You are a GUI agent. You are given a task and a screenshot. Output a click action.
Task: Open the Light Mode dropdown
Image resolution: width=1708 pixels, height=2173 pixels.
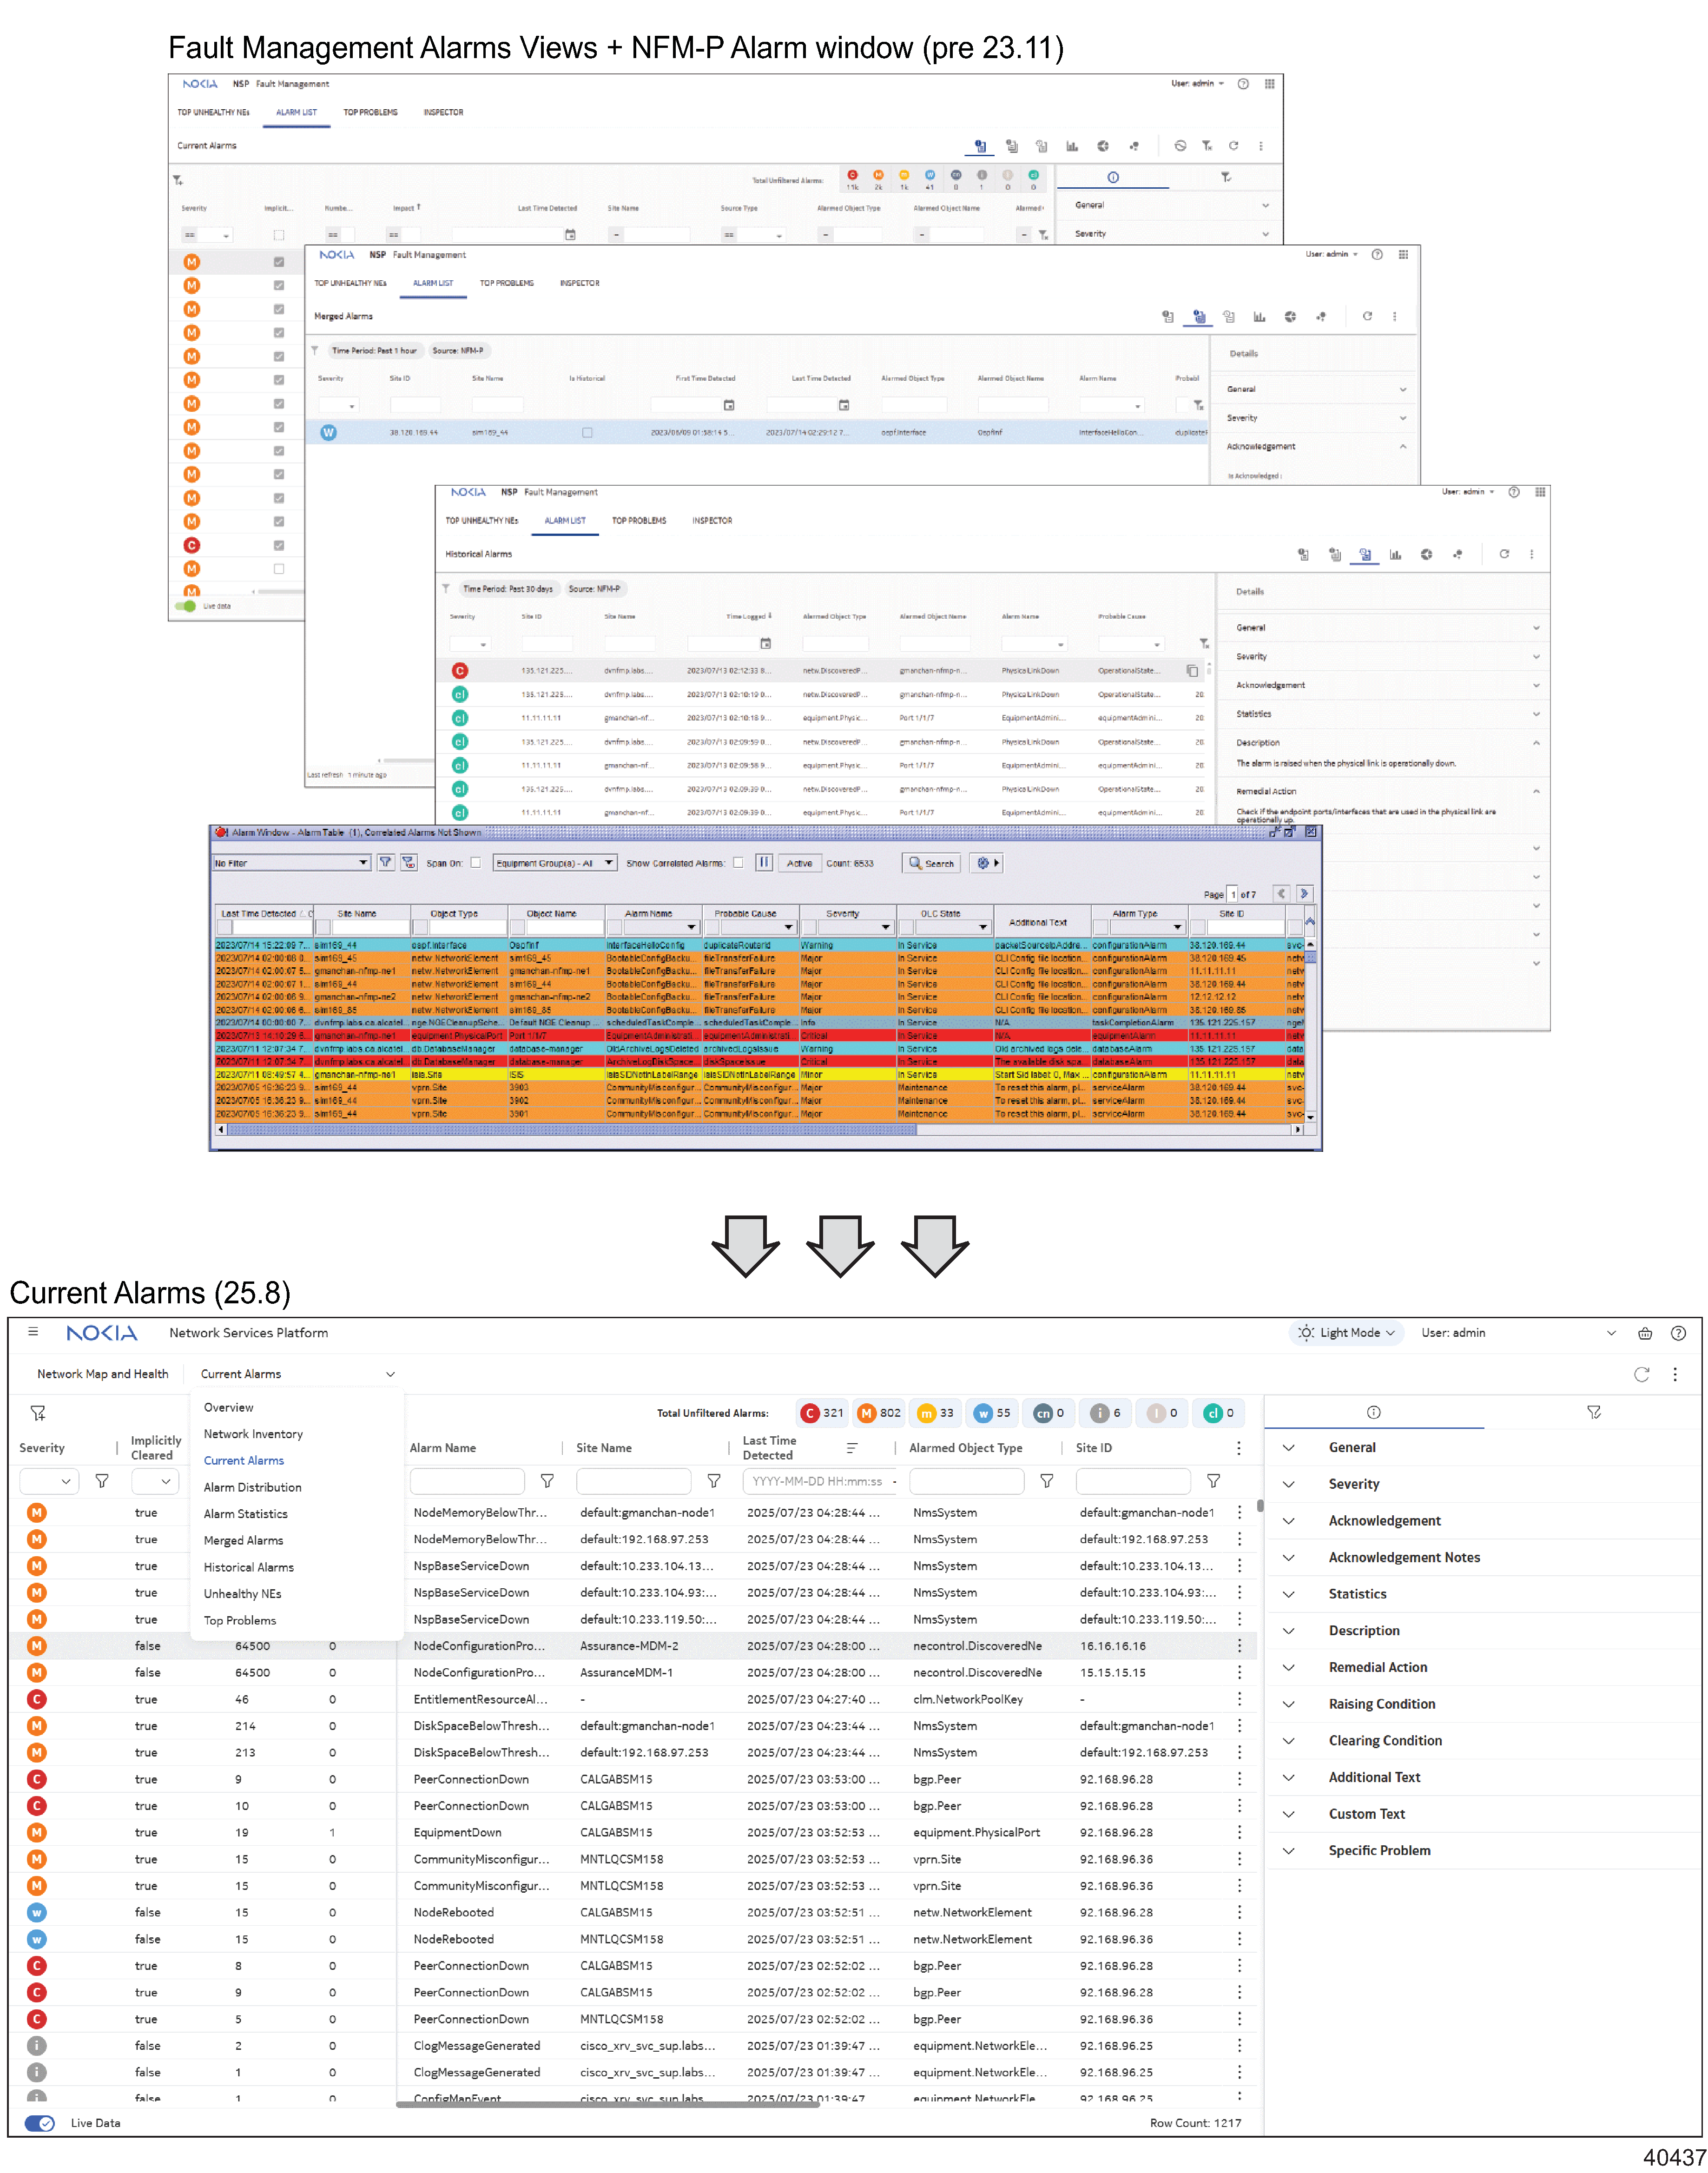pos(1346,1333)
